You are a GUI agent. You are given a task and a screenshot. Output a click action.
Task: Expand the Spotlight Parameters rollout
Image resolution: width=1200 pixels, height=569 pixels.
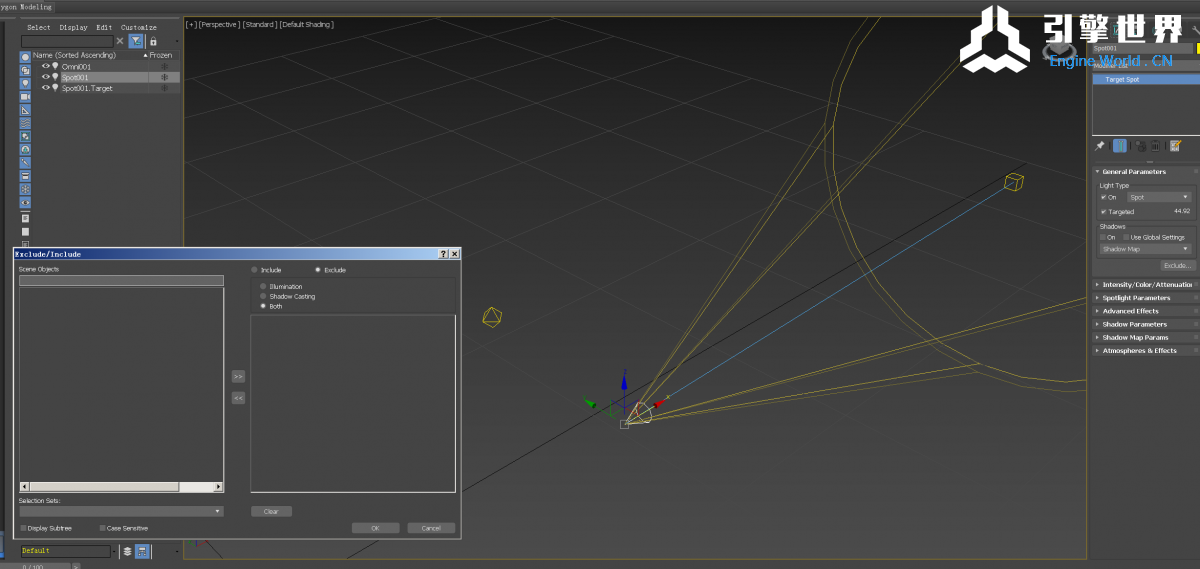(x=1136, y=298)
